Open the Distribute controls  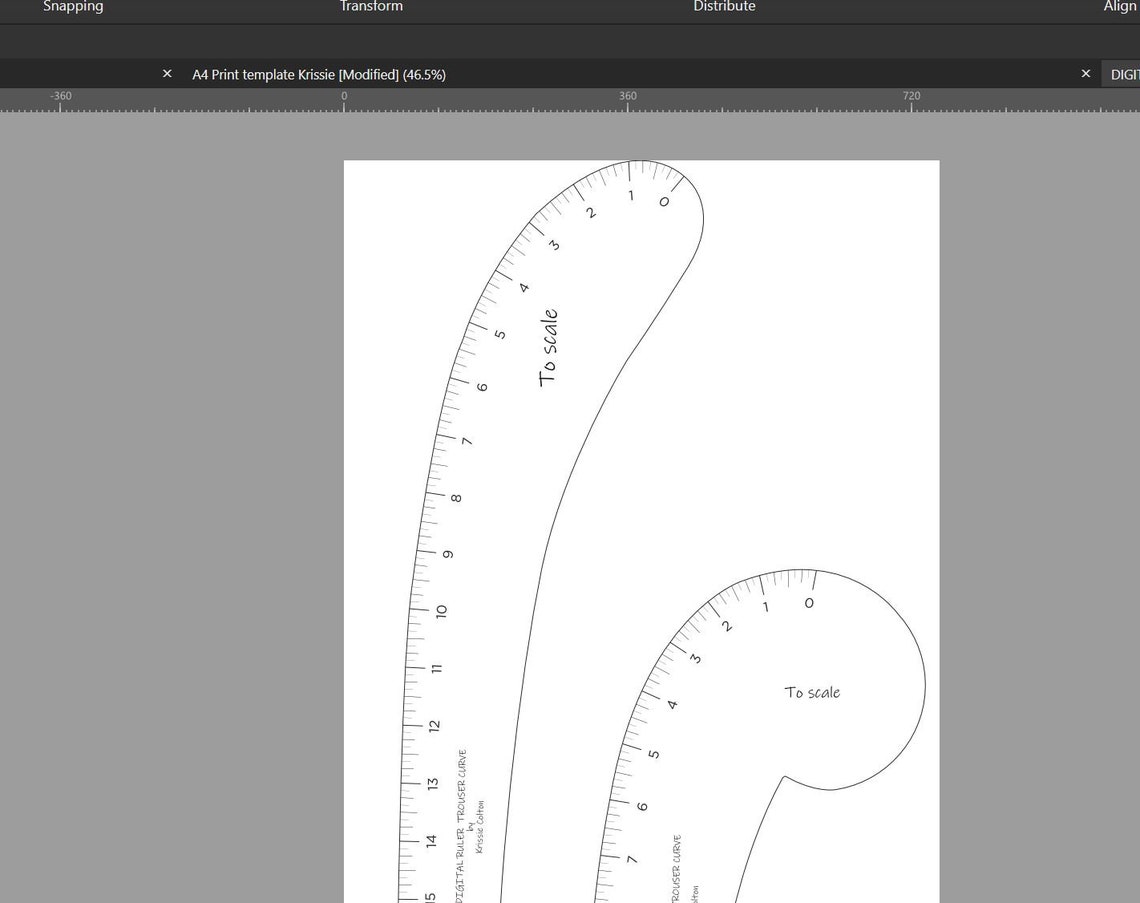point(724,7)
